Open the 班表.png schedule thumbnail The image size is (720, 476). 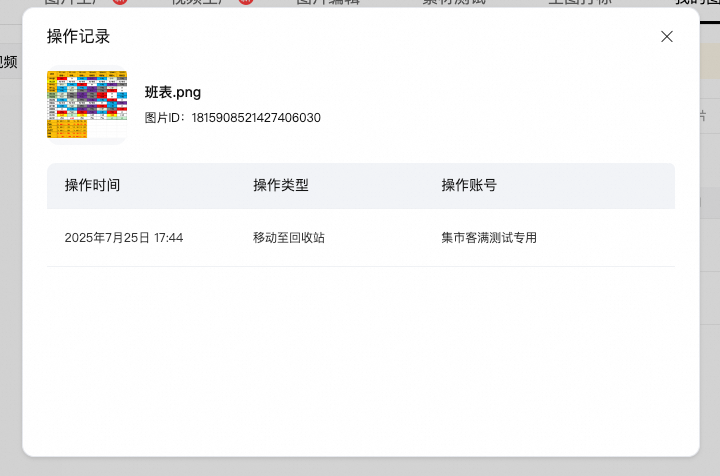87,105
